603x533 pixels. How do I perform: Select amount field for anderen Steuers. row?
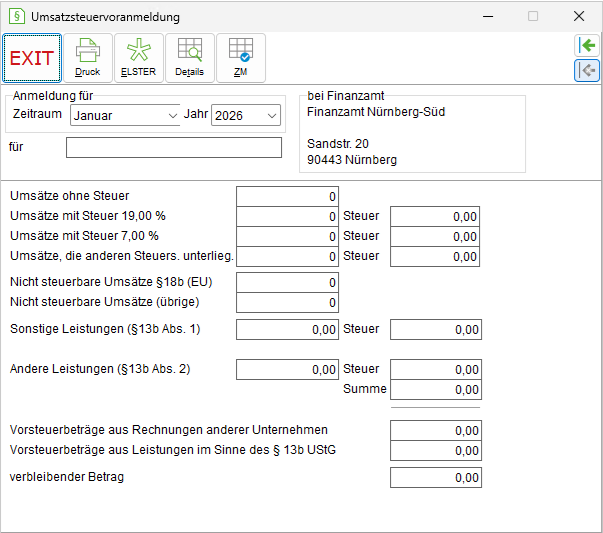(287, 257)
